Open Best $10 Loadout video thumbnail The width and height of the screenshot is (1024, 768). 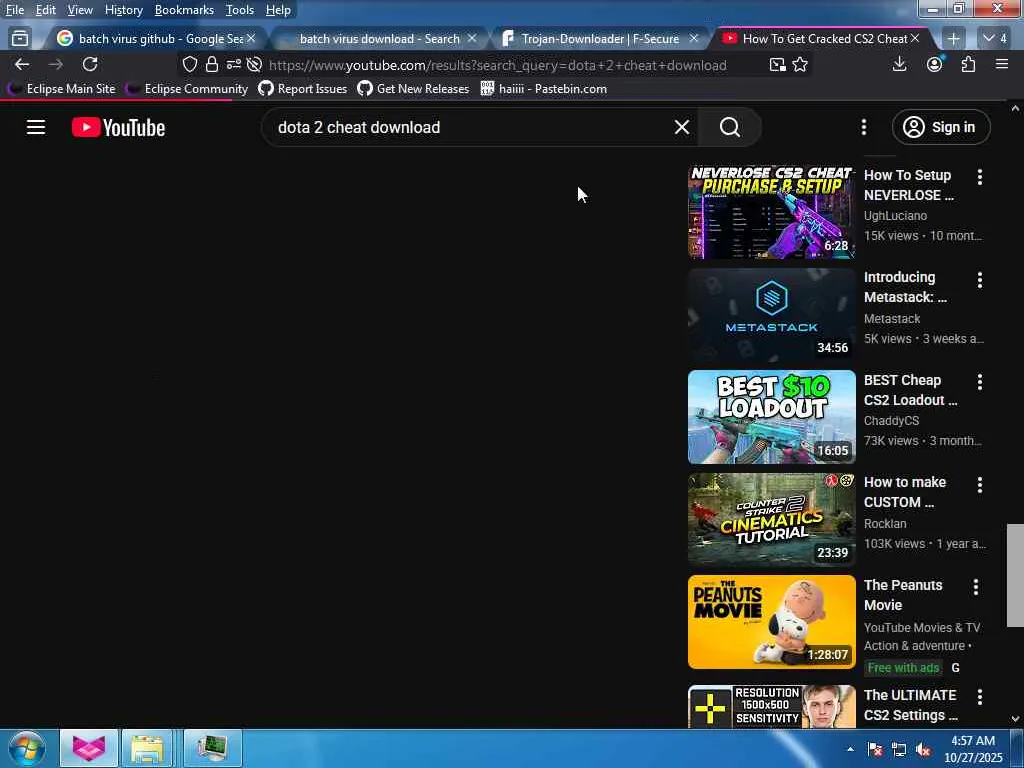(771, 417)
